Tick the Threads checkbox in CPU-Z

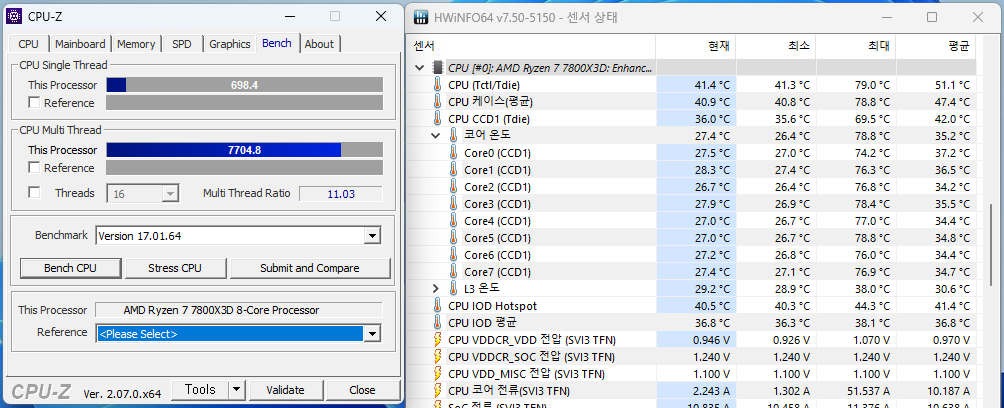[34, 193]
